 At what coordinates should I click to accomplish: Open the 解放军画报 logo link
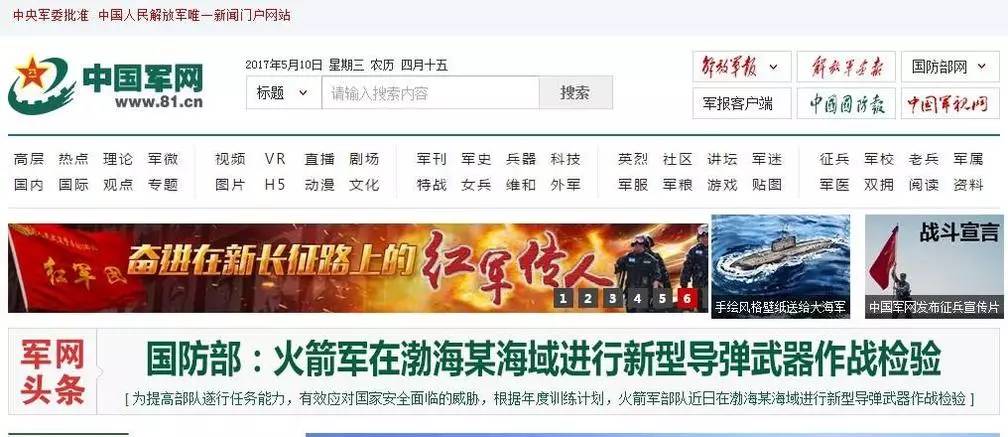(x=846, y=67)
